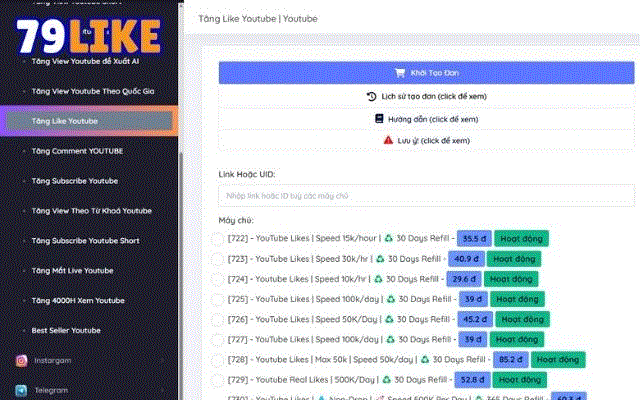Open Tăng Comment YOUTUBE menu item

tap(78, 151)
